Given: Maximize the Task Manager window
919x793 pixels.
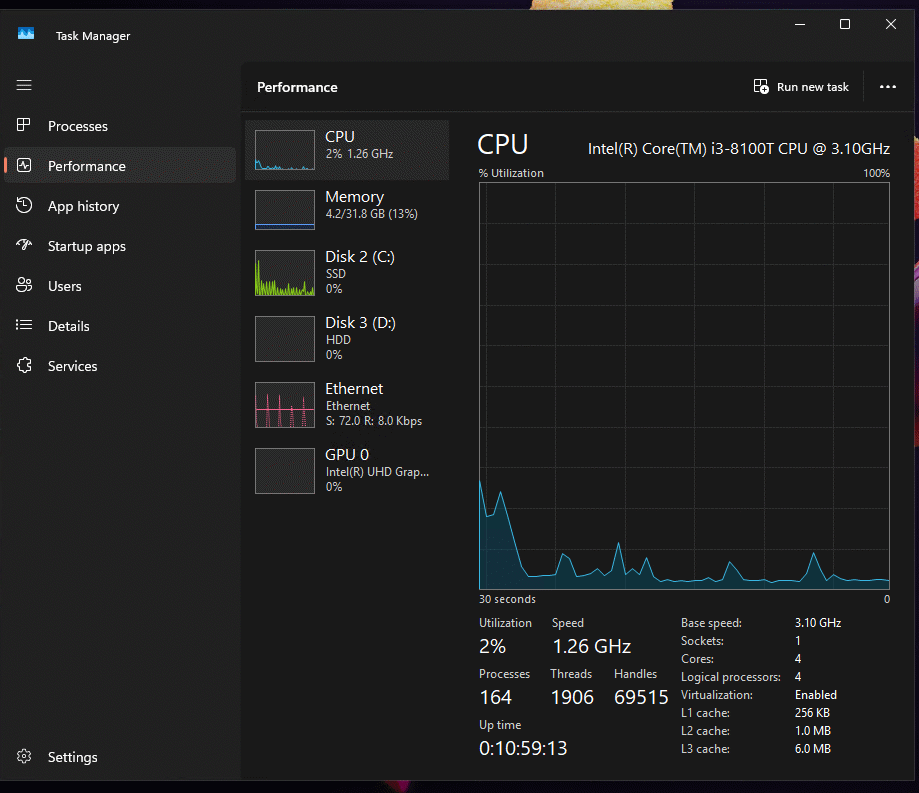Looking at the screenshot, I should (845, 24).
